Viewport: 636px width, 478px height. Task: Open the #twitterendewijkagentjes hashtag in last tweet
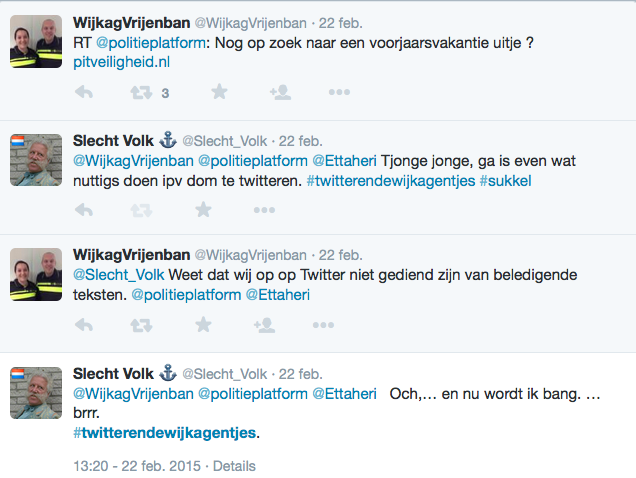pos(165,432)
